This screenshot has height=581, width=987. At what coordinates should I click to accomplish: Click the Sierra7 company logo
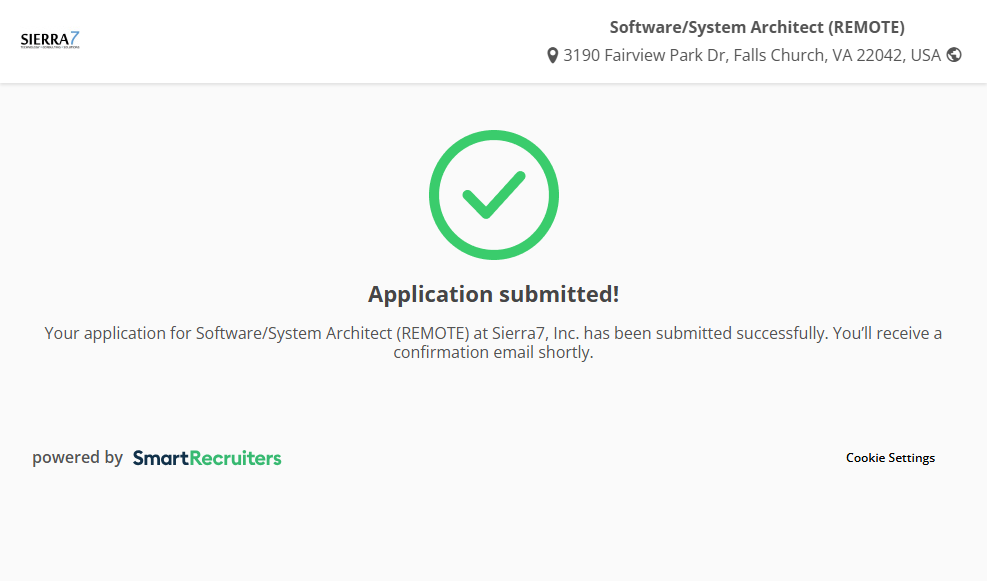pos(49,40)
